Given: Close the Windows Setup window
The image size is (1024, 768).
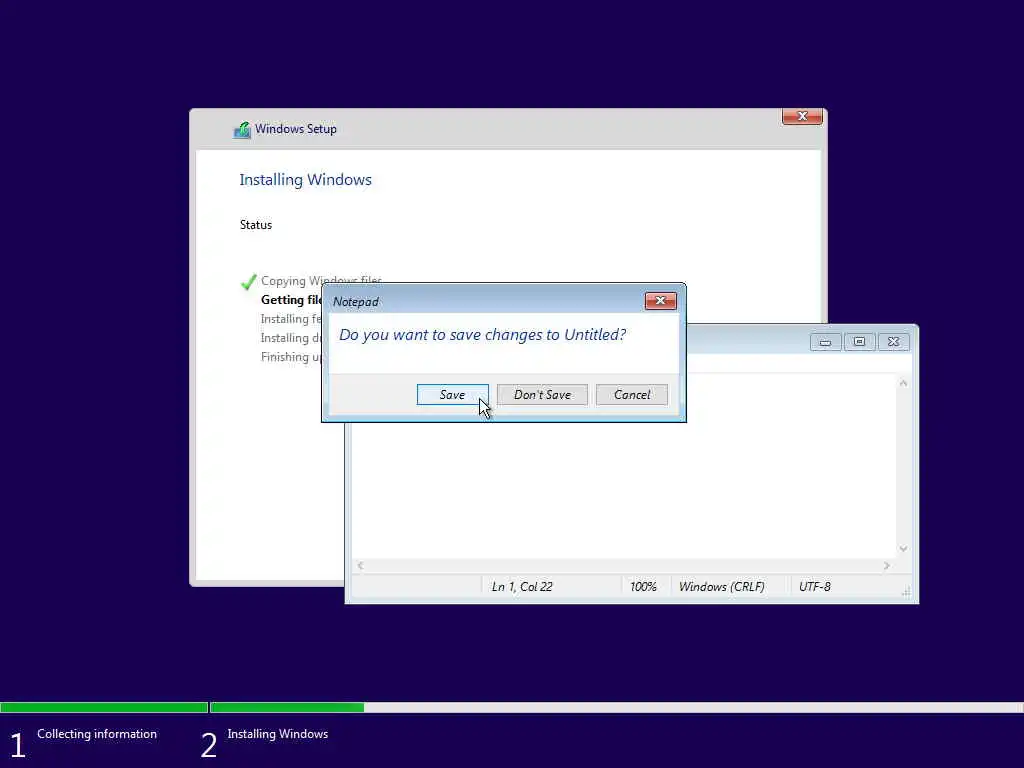Looking at the screenshot, I should click(802, 116).
